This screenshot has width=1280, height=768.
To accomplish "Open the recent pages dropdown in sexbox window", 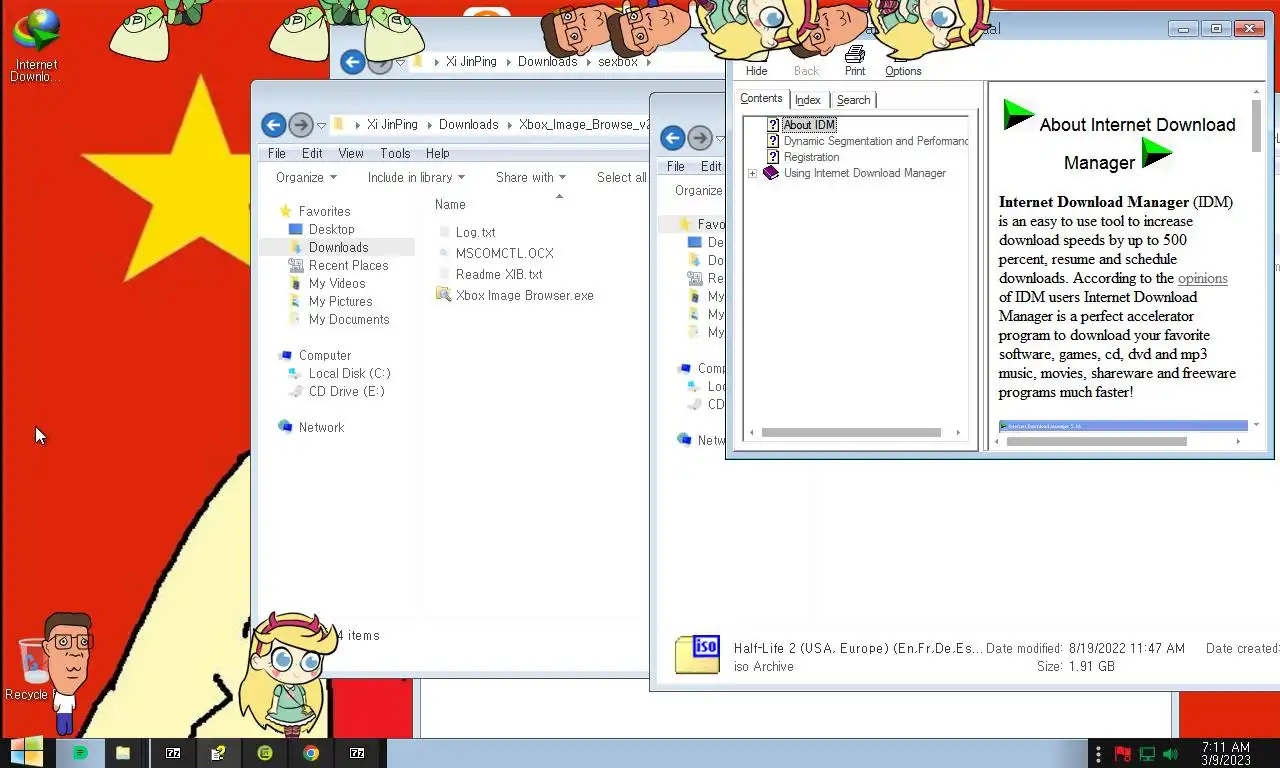I will (401, 63).
